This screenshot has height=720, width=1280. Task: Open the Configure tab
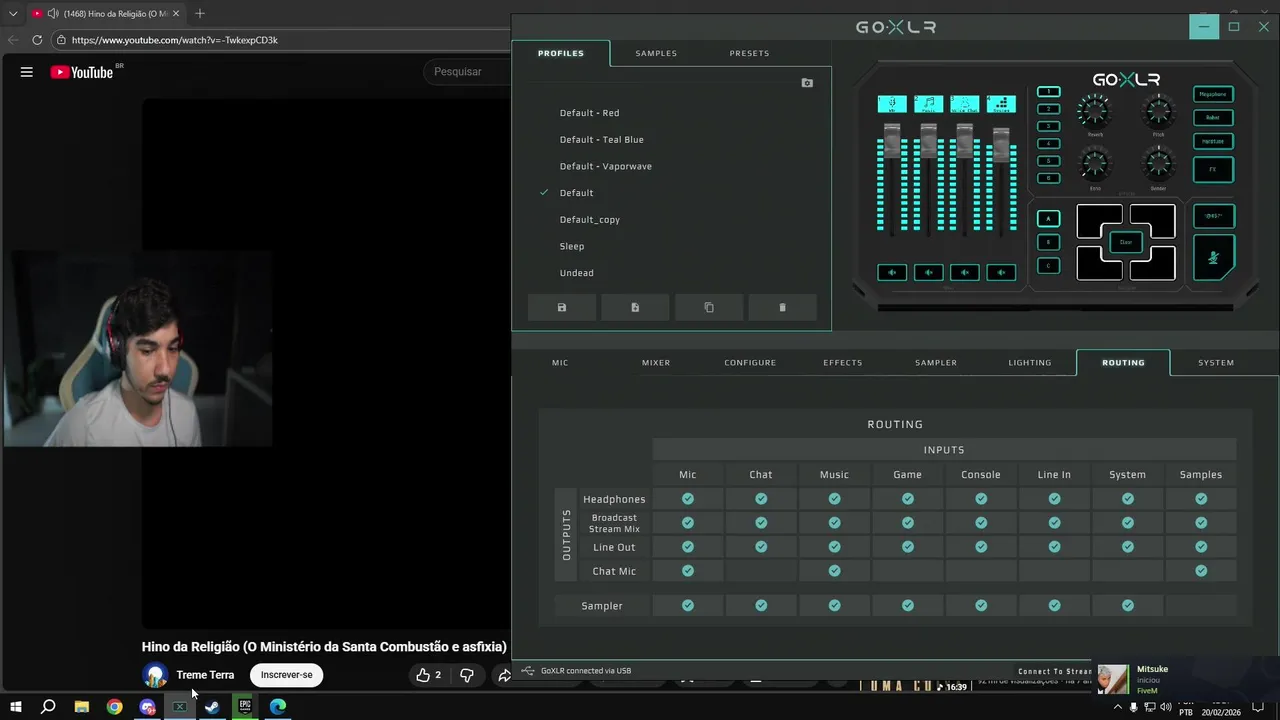tap(750, 362)
